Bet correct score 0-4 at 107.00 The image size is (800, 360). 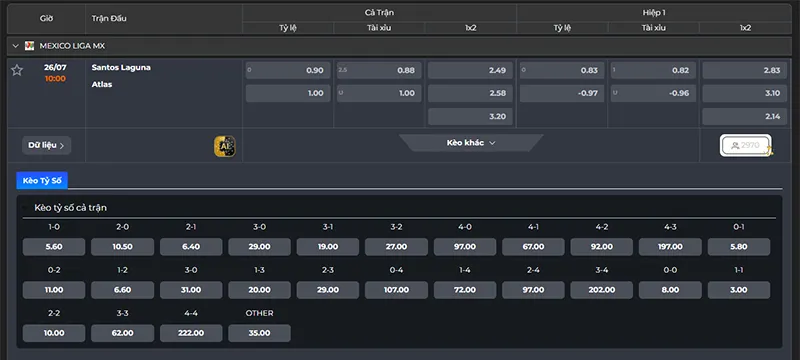(x=396, y=290)
